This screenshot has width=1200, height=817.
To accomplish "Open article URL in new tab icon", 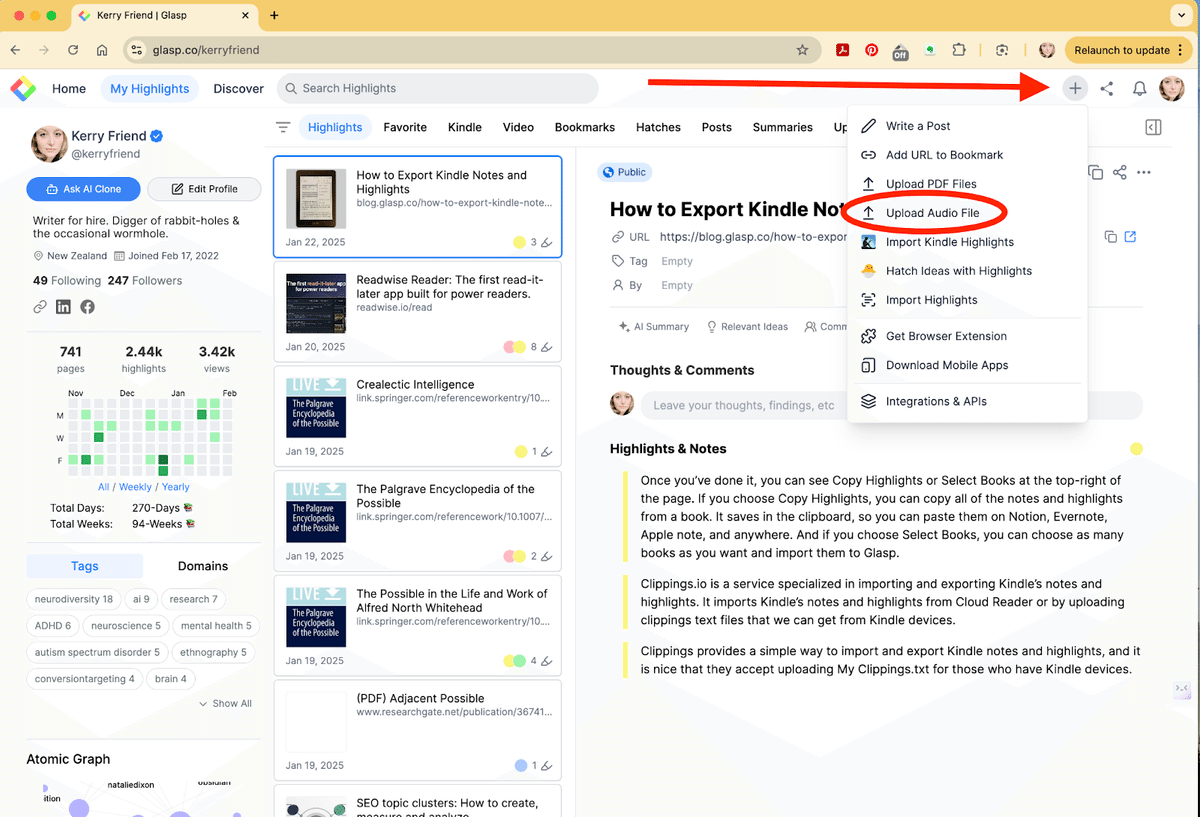I will 1131,237.
